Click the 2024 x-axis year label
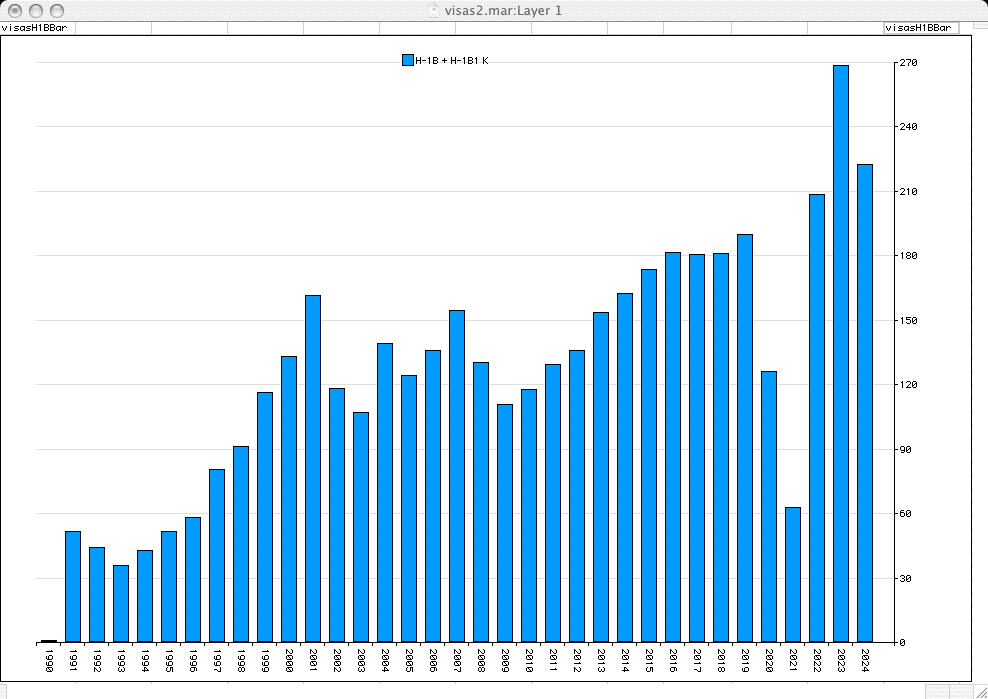 click(865, 660)
